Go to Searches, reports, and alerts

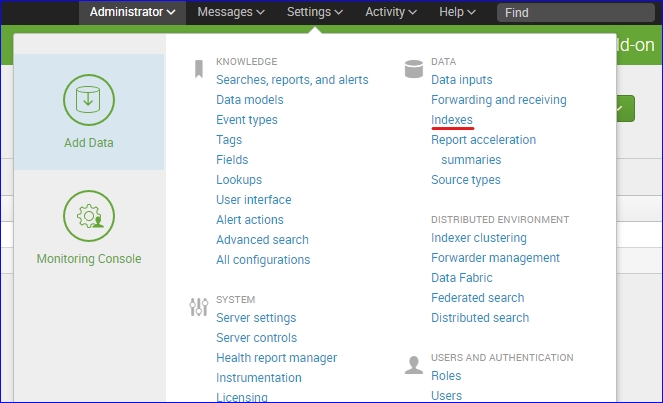coord(292,80)
